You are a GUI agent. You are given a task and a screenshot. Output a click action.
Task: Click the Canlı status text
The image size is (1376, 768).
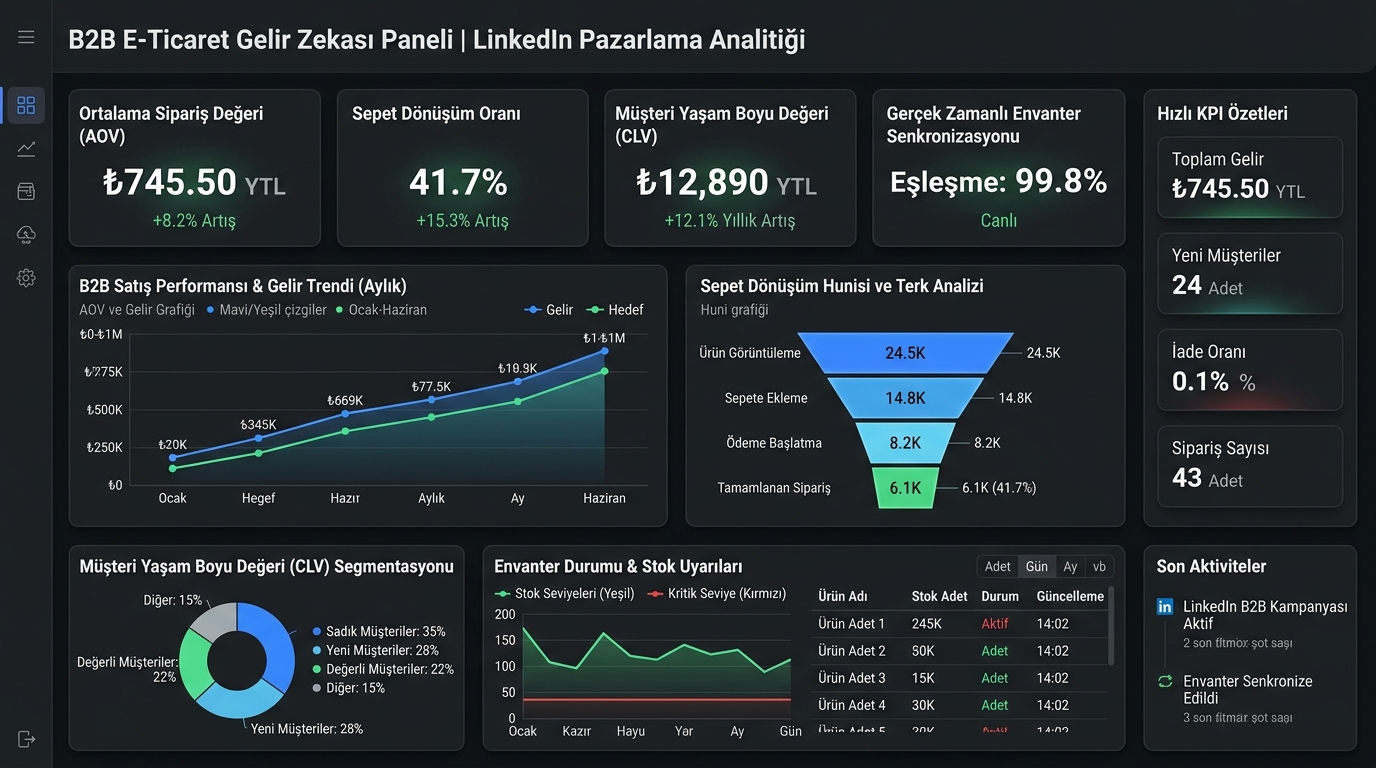point(998,220)
